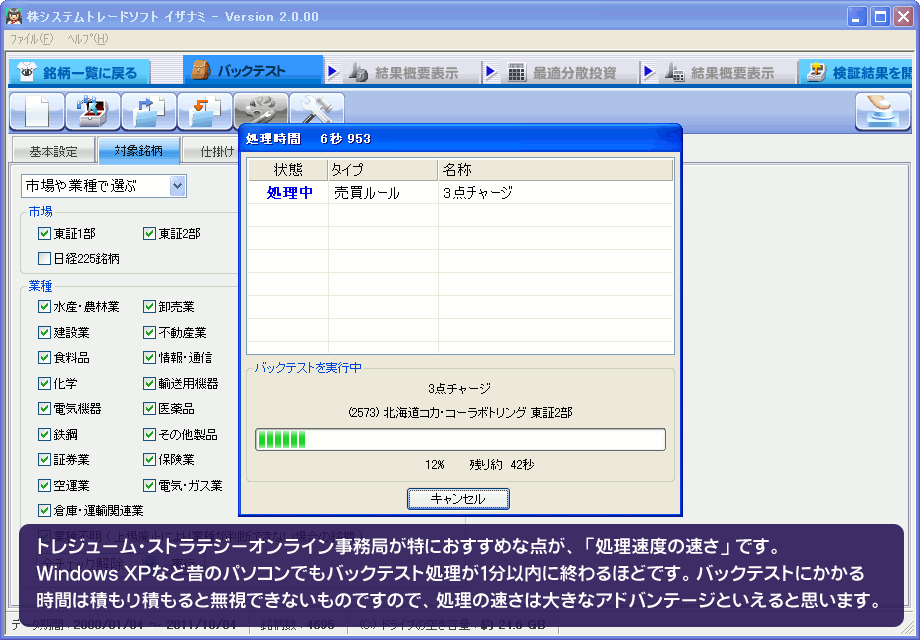Uncheck the 証券業 checkbox
This screenshot has width=920, height=640.
[44, 459]
